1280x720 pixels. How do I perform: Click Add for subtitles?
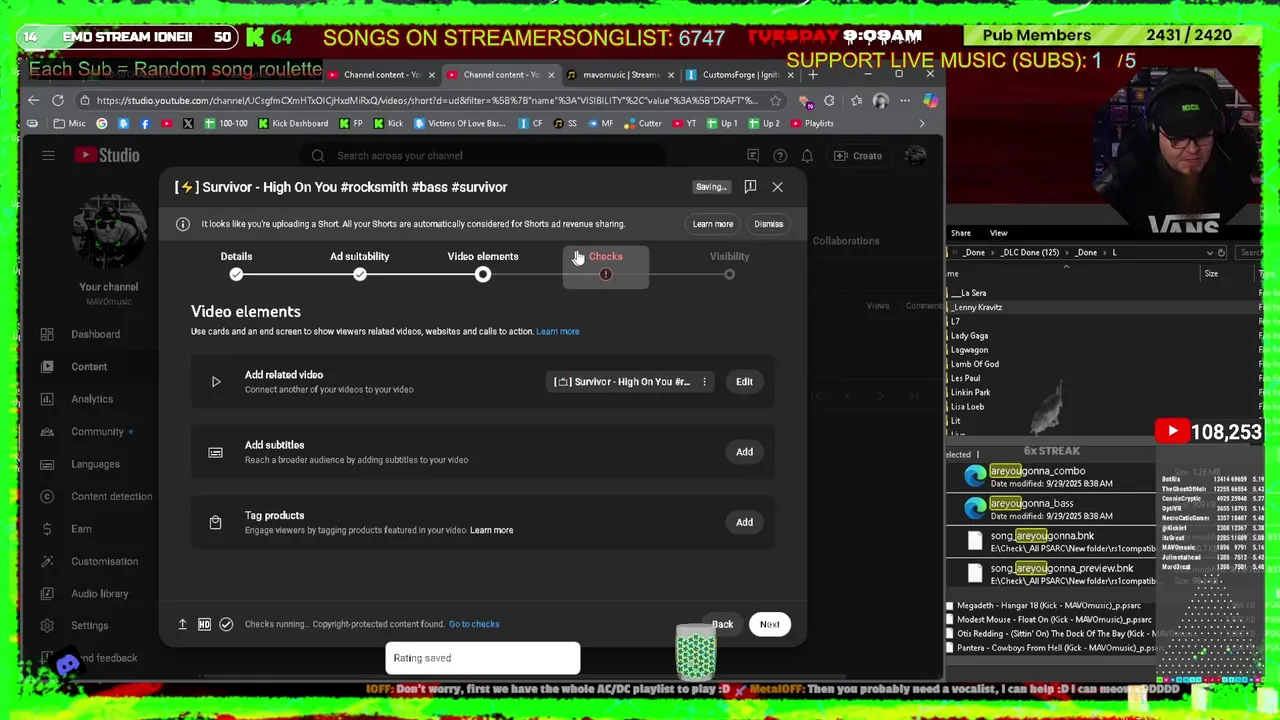pyautogui.click(x=744, y=452)
